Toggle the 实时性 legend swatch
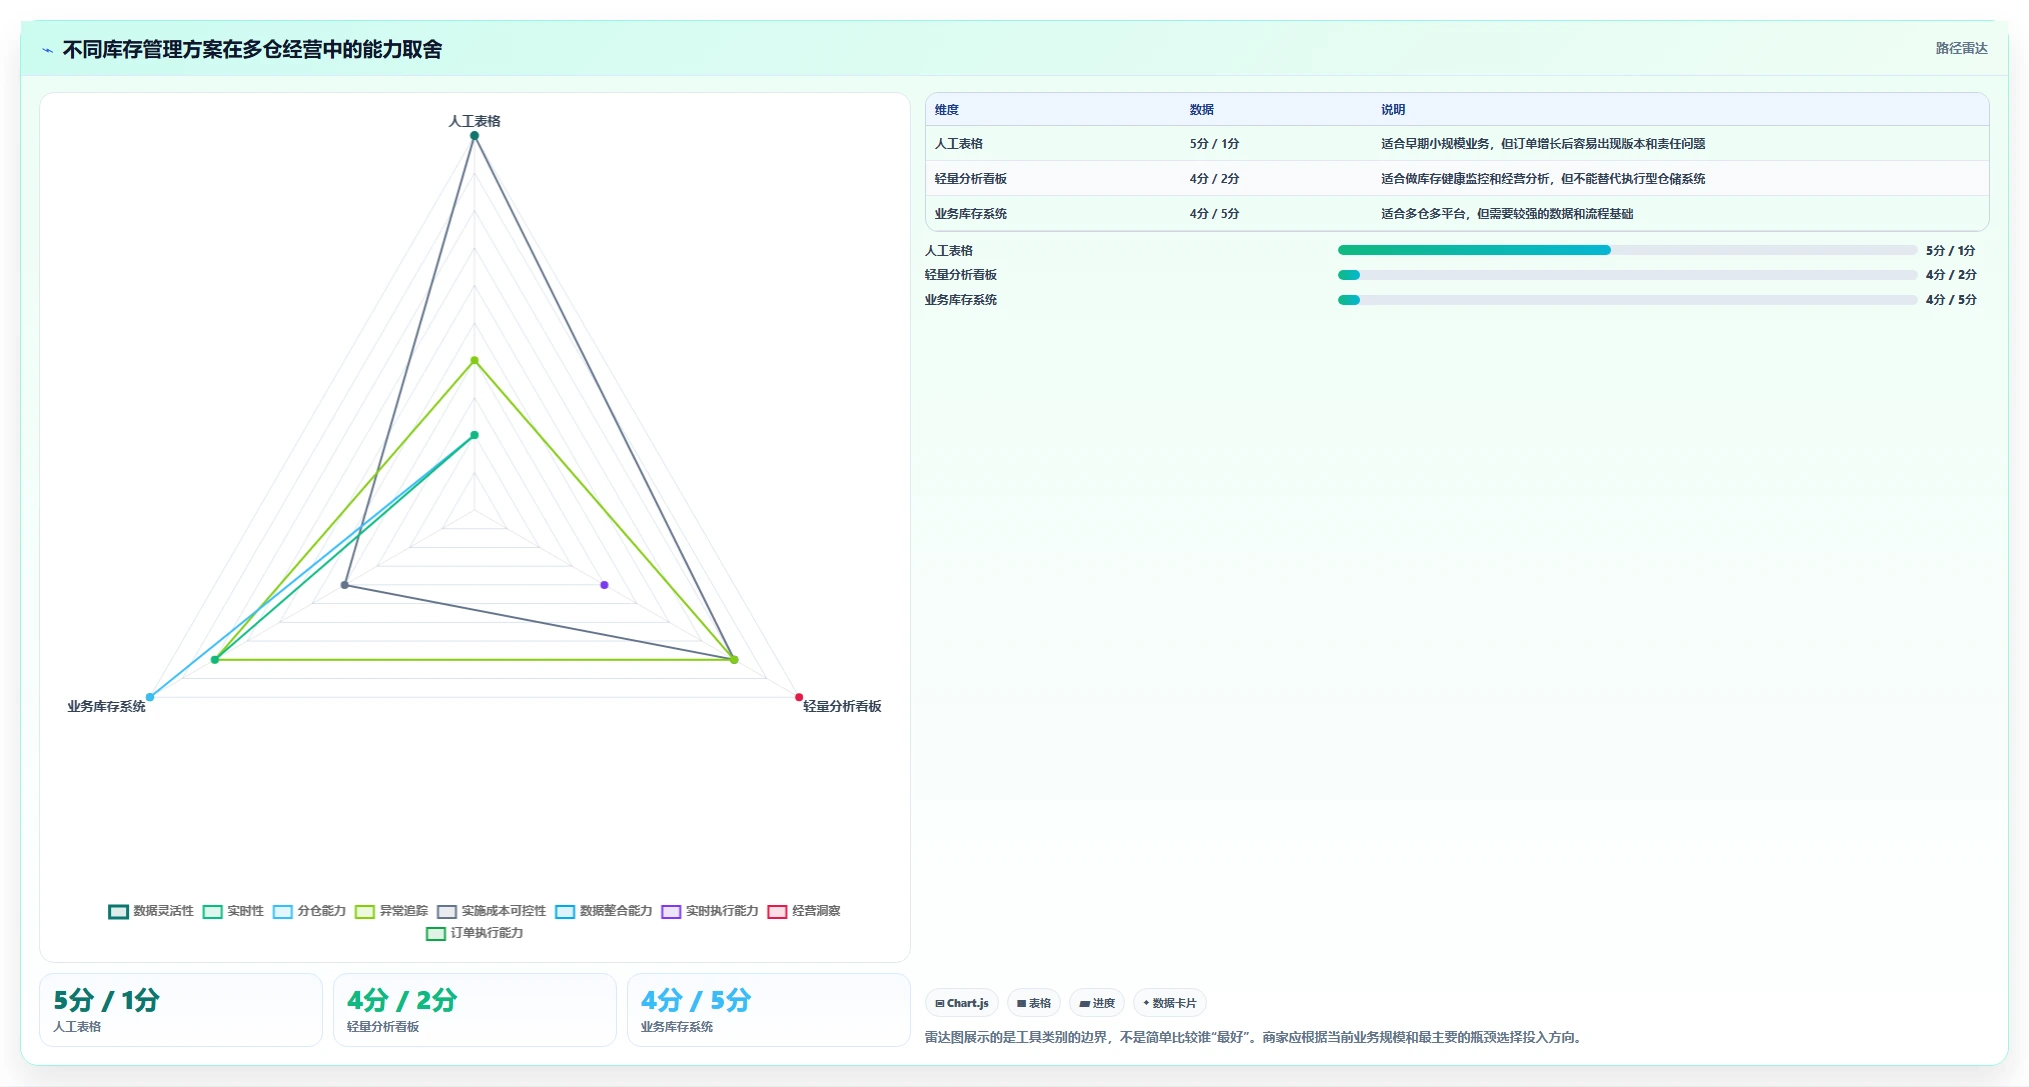 point(212,911)
